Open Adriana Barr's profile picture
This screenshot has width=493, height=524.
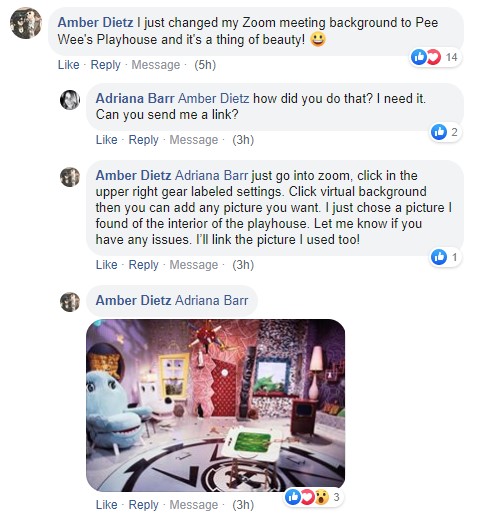[x=70, y=100]
